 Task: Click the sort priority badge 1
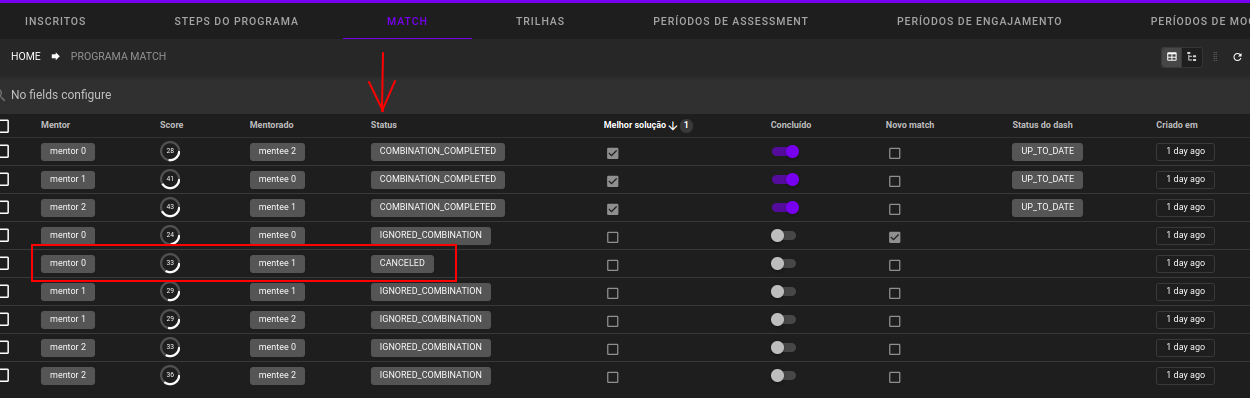click(687, 126)
